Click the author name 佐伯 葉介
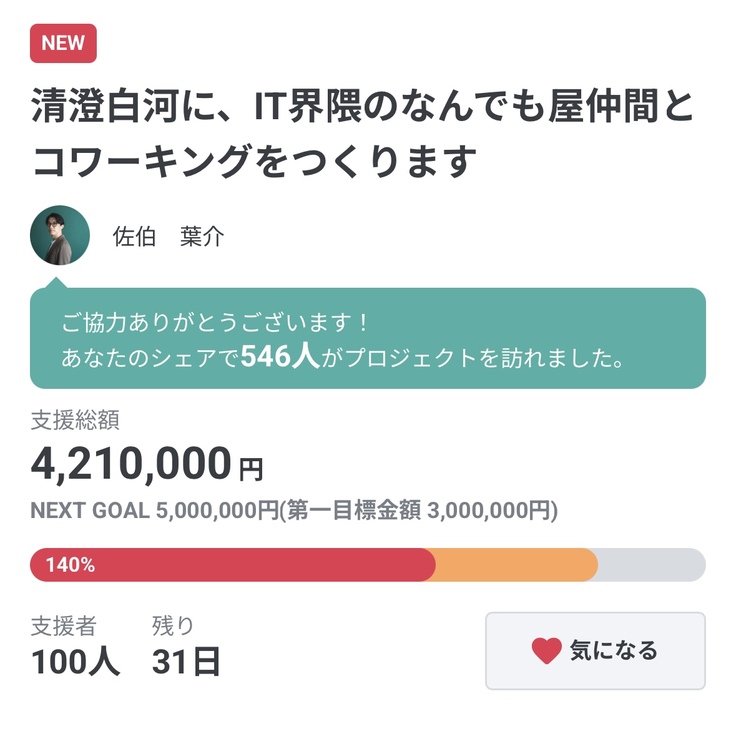This screenshot has width=736, height=734. click(168, 237)
